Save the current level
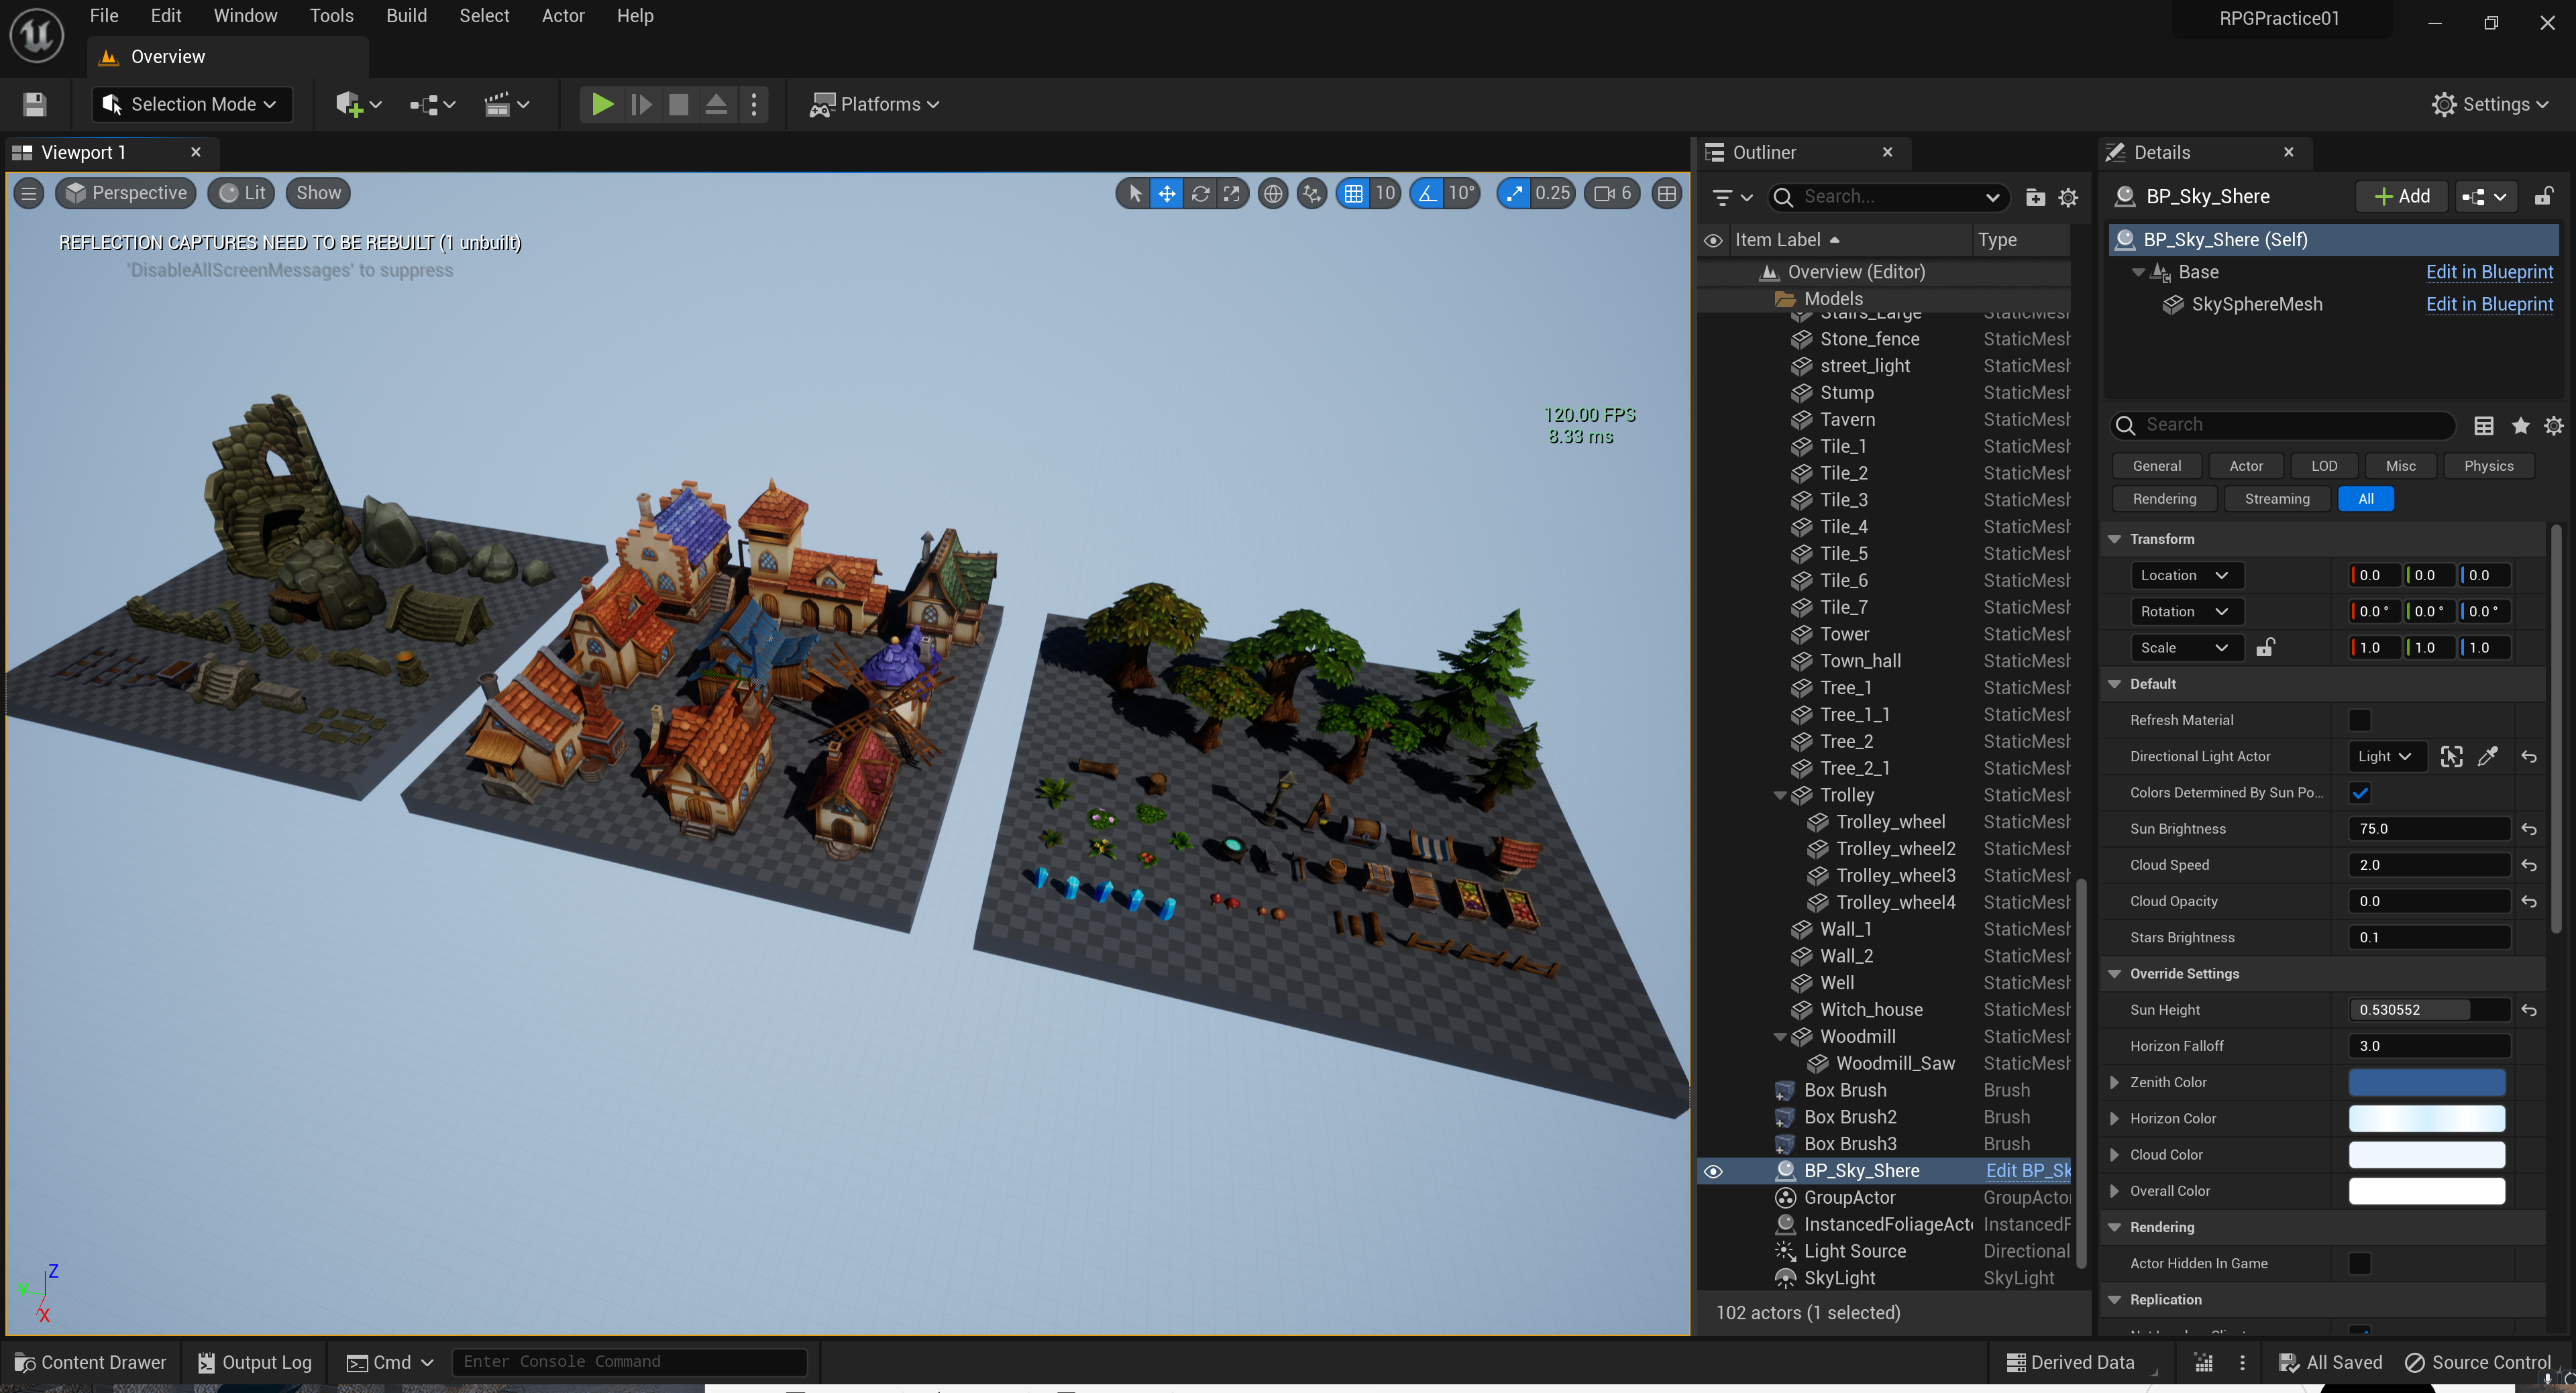 click(34, 104)
